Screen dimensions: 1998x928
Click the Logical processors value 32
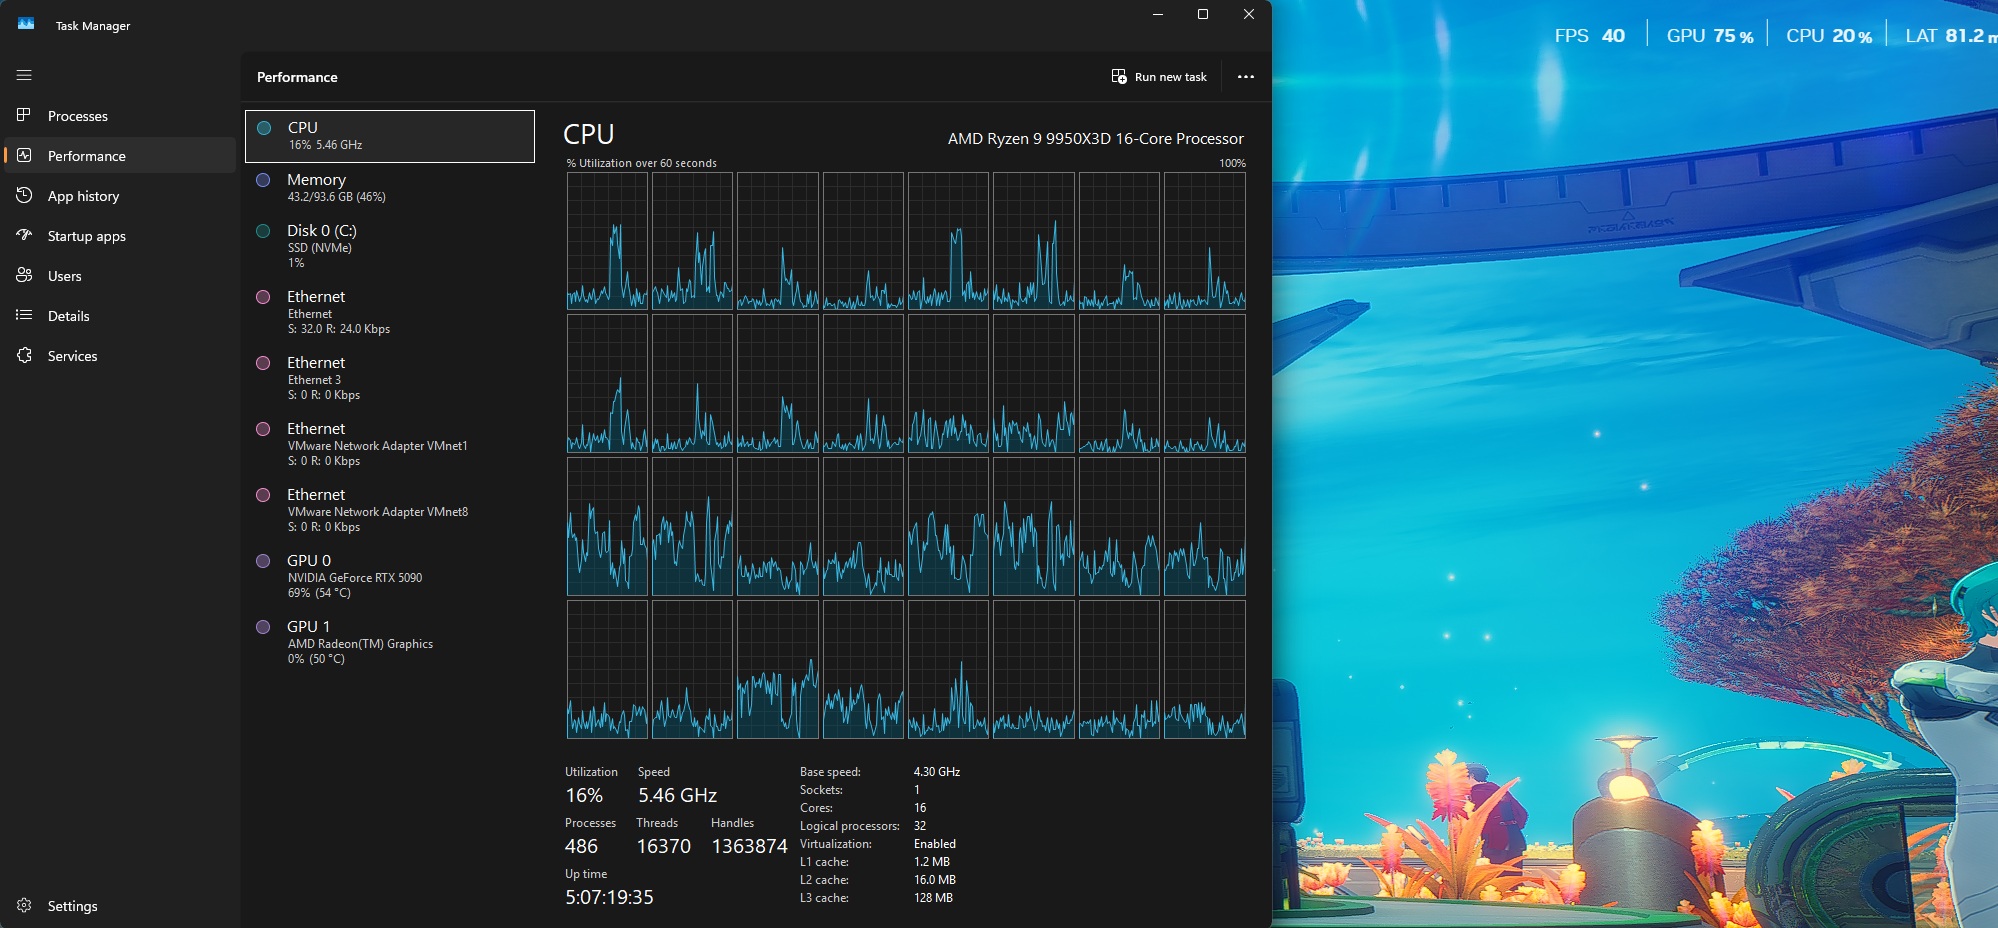tap(920, 826)
